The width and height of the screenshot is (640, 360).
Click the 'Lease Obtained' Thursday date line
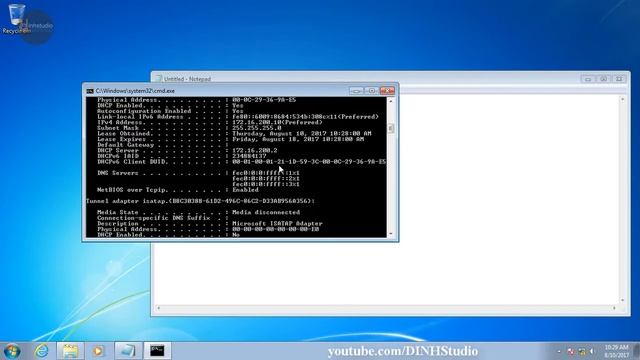[x=234, y=133]
